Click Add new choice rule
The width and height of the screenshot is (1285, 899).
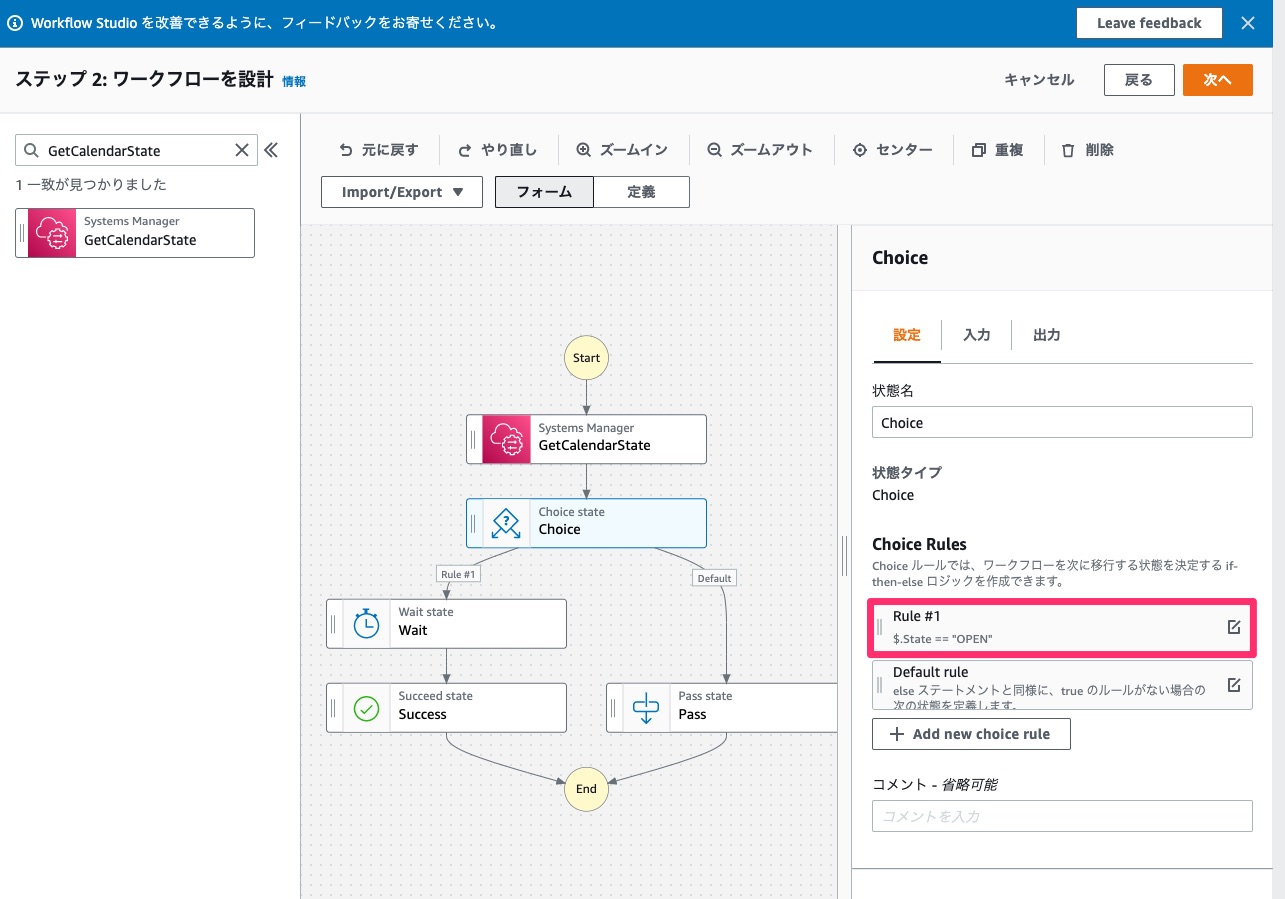click(x=971, y=733)
